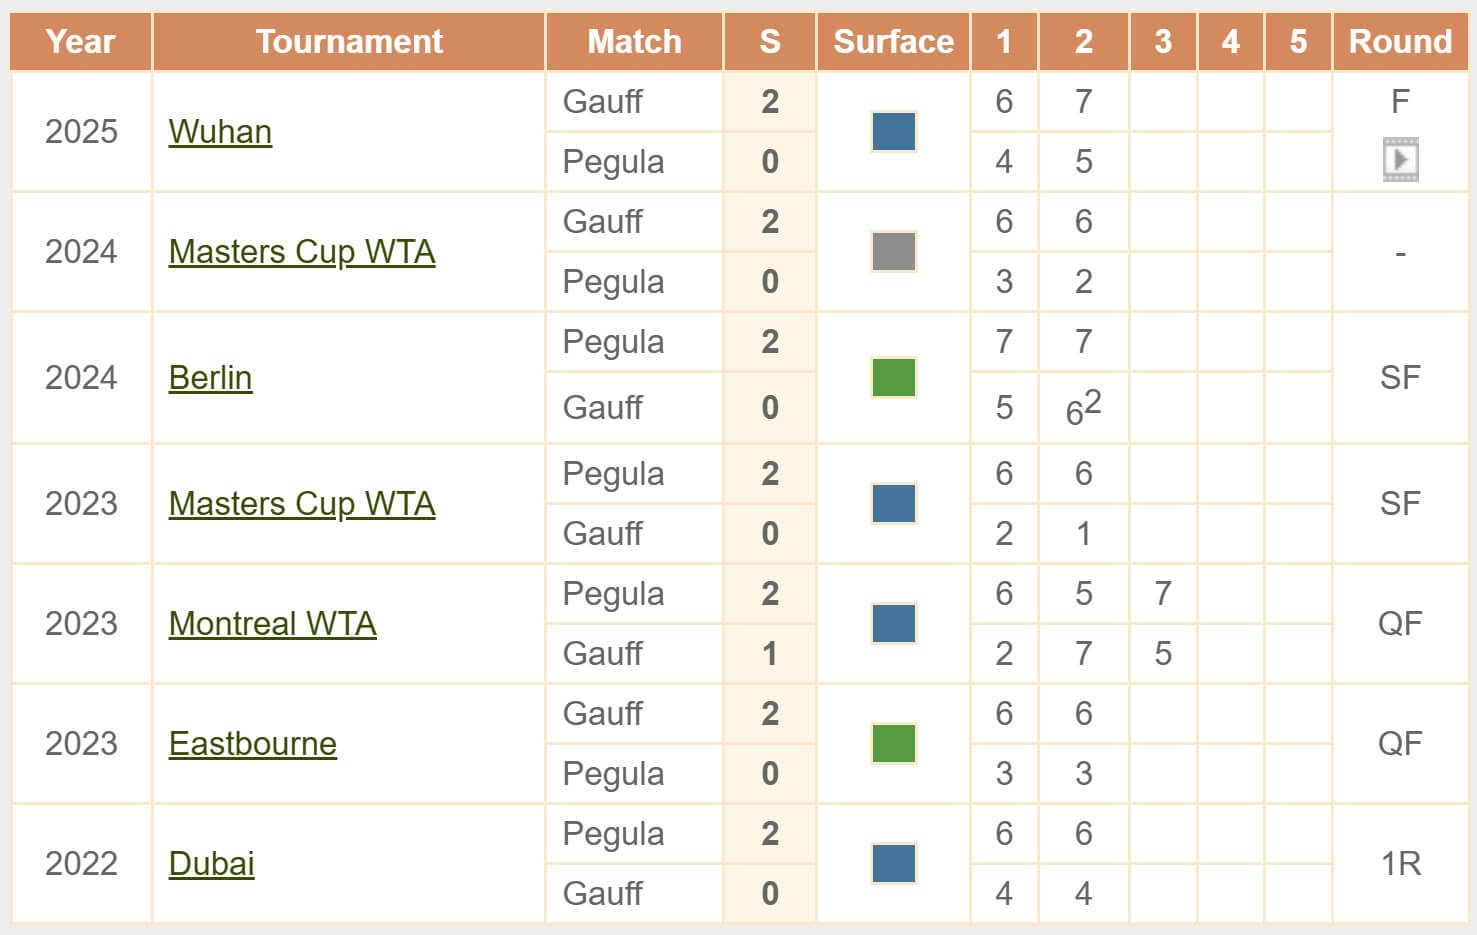The height and width of the screenshot is (935, 1477).
Task: Click the hard court surface icon for Dubai
Action: (x=893, y=863)
